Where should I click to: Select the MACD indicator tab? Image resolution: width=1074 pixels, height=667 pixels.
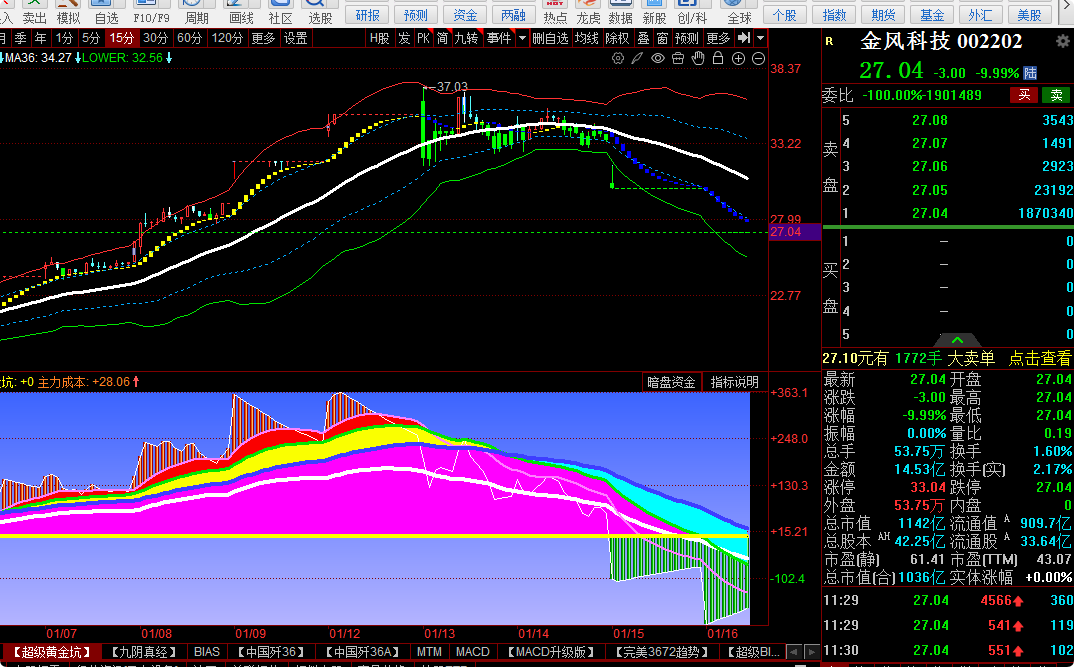click(x=472, y=652)
